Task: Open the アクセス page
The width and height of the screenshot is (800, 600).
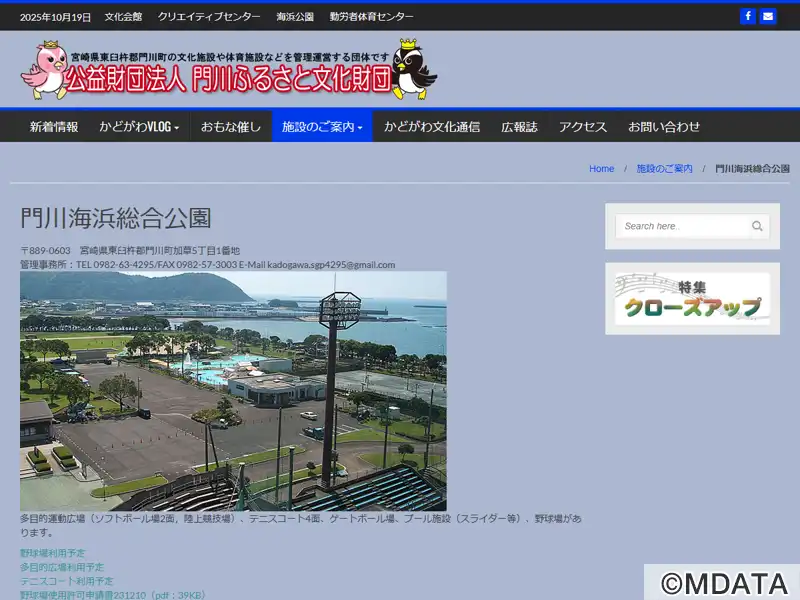Action: (583, 127)
